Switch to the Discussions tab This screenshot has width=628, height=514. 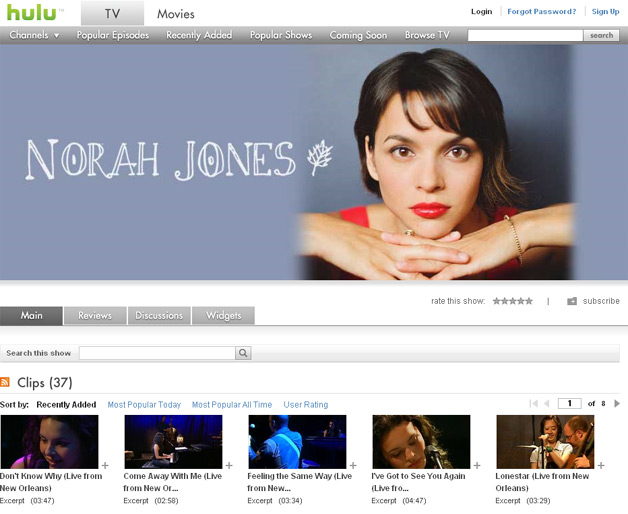159,316
